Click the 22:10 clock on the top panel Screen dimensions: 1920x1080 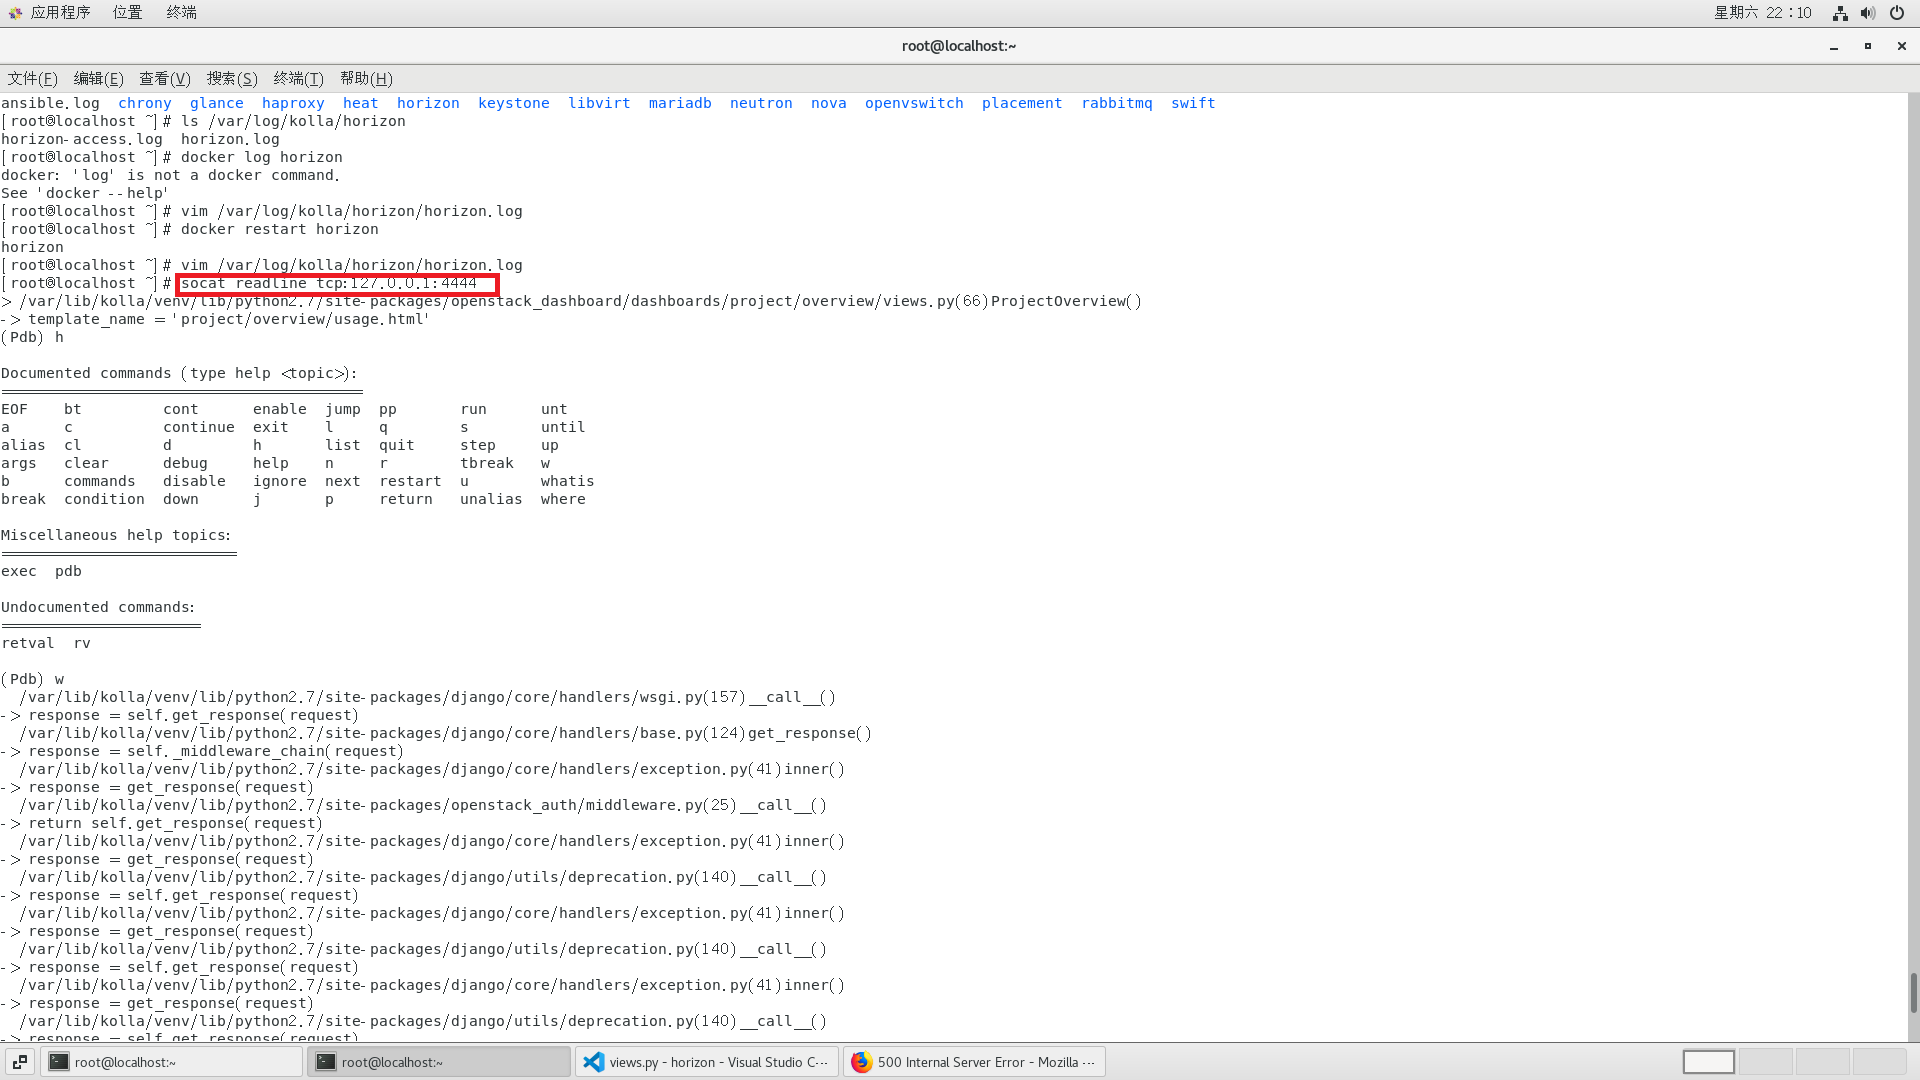(x=1790, y=13)
